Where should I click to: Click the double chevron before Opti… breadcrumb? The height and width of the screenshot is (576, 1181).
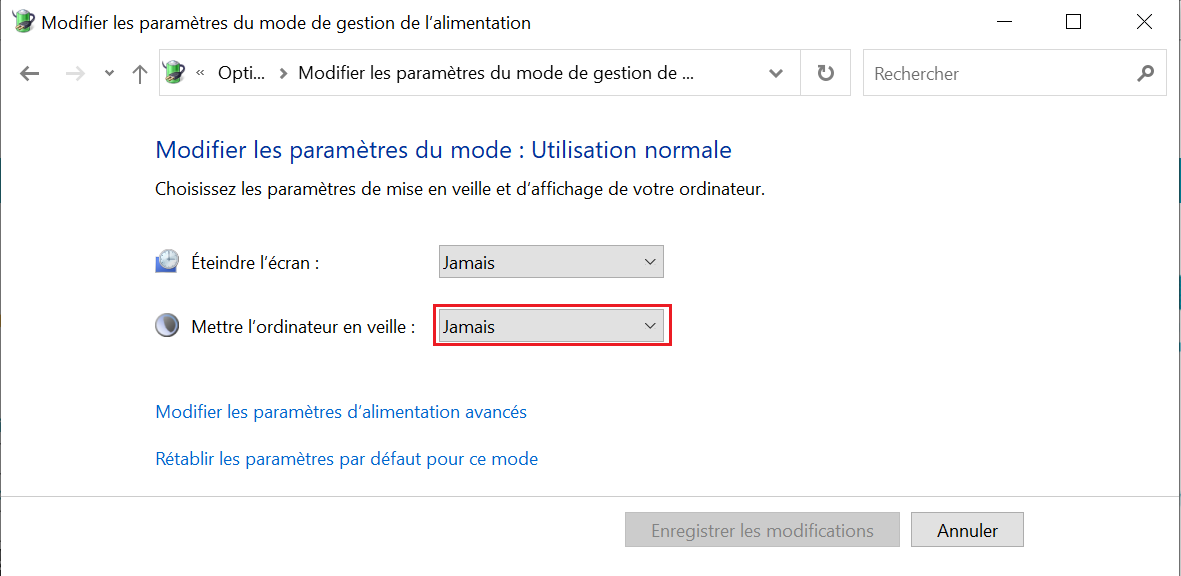[x=200, y=73]
